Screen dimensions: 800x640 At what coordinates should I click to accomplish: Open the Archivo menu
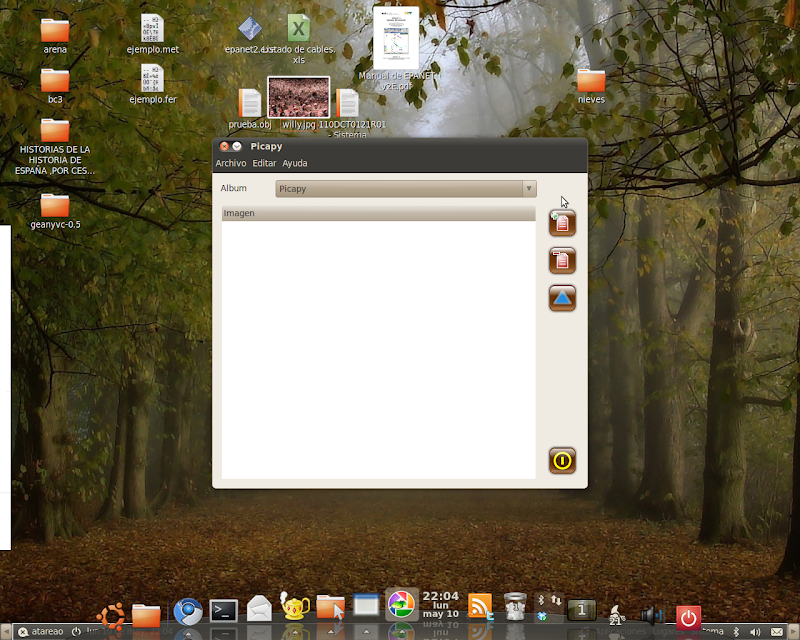pyautogui.click(x=231, y=163)
